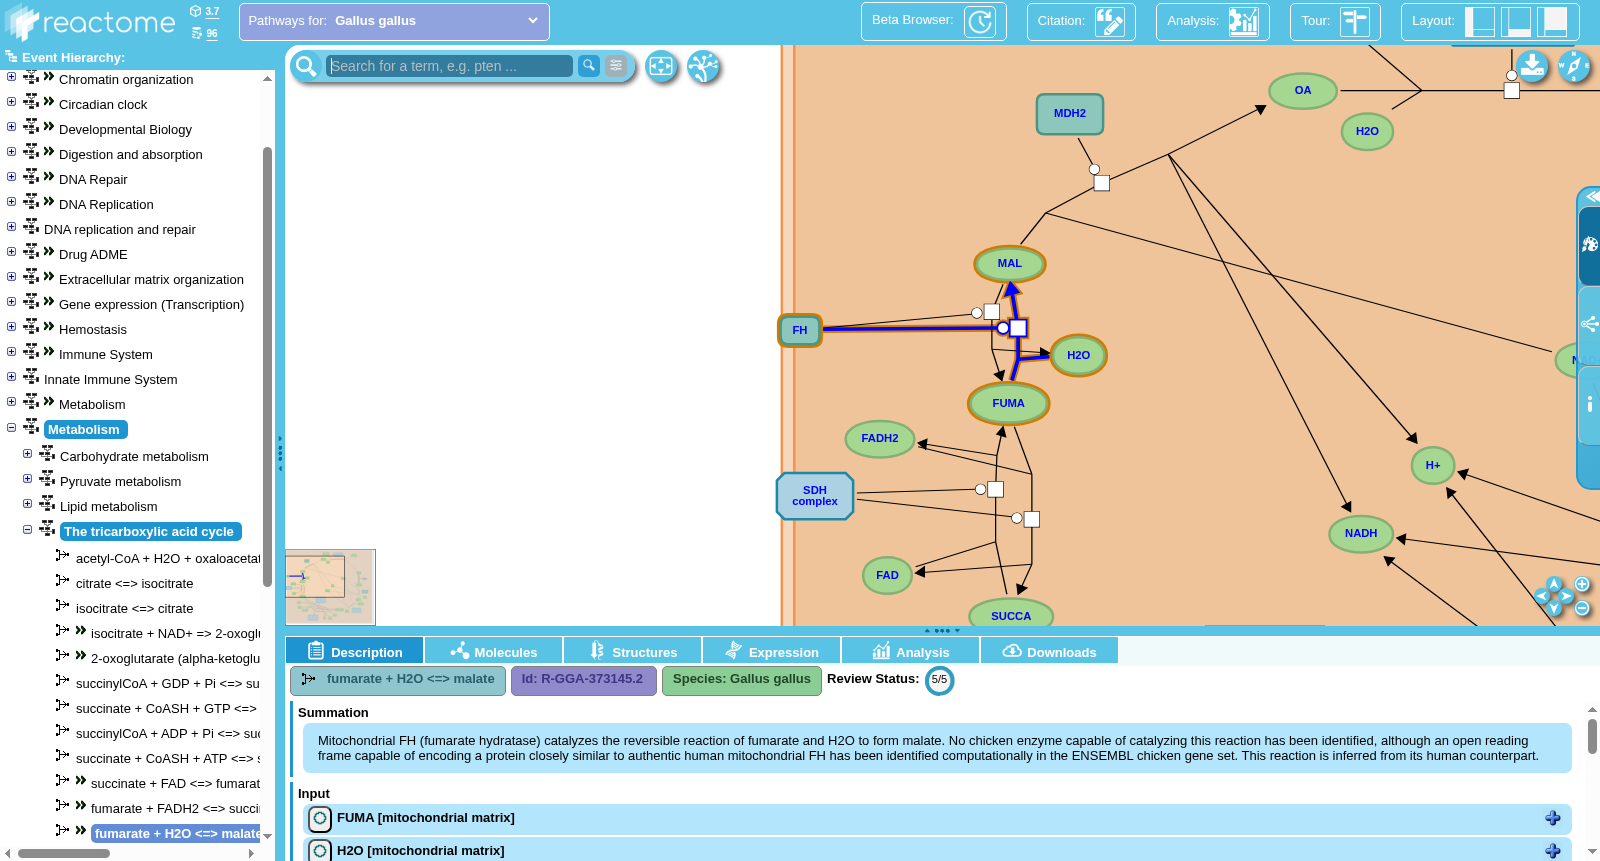
Task: Expand Lipid metabolism node
Action: tap(27, 504)
